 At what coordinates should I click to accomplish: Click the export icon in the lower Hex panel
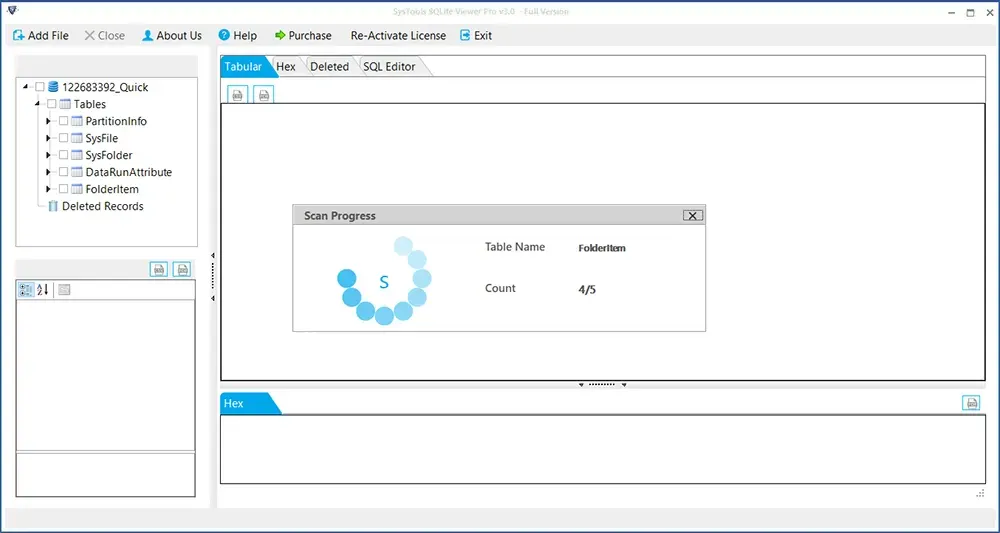[x=971, y=402]
